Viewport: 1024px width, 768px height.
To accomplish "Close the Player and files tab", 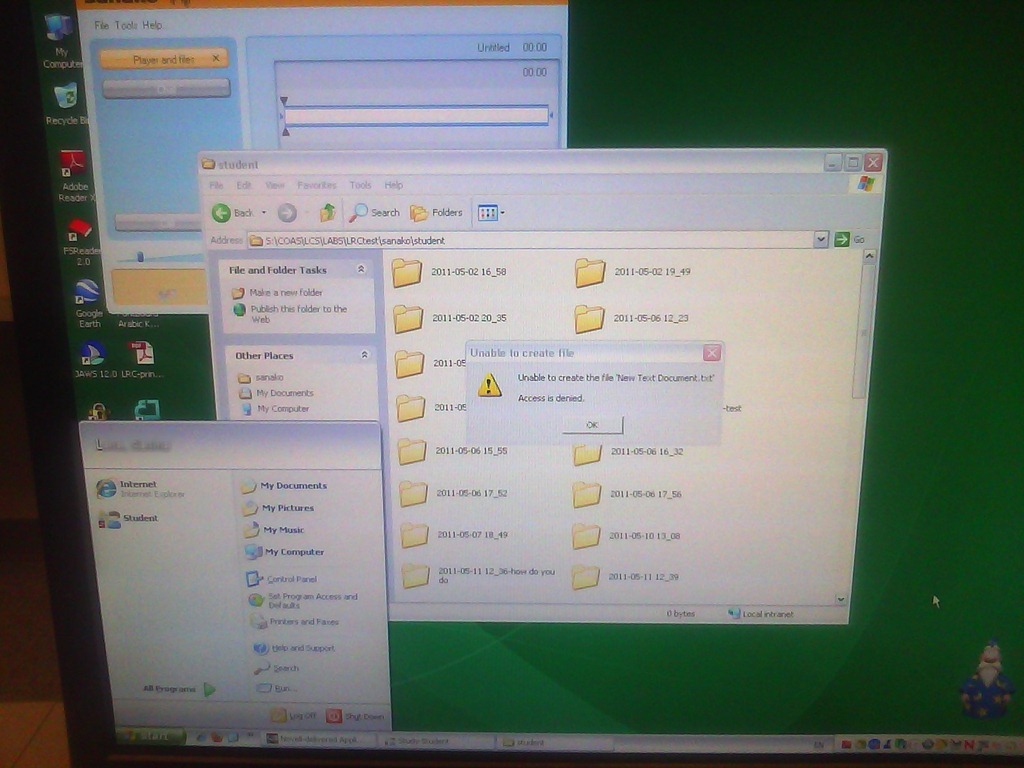I will click(215, 60).
